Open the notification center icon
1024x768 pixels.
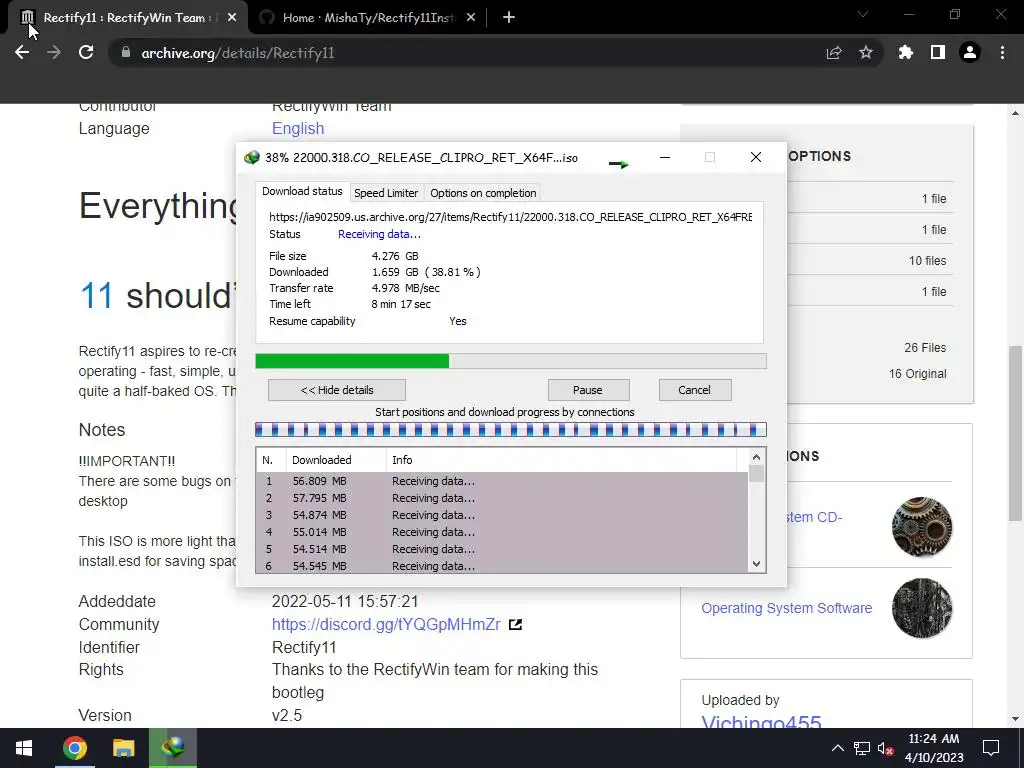point(991,748)
